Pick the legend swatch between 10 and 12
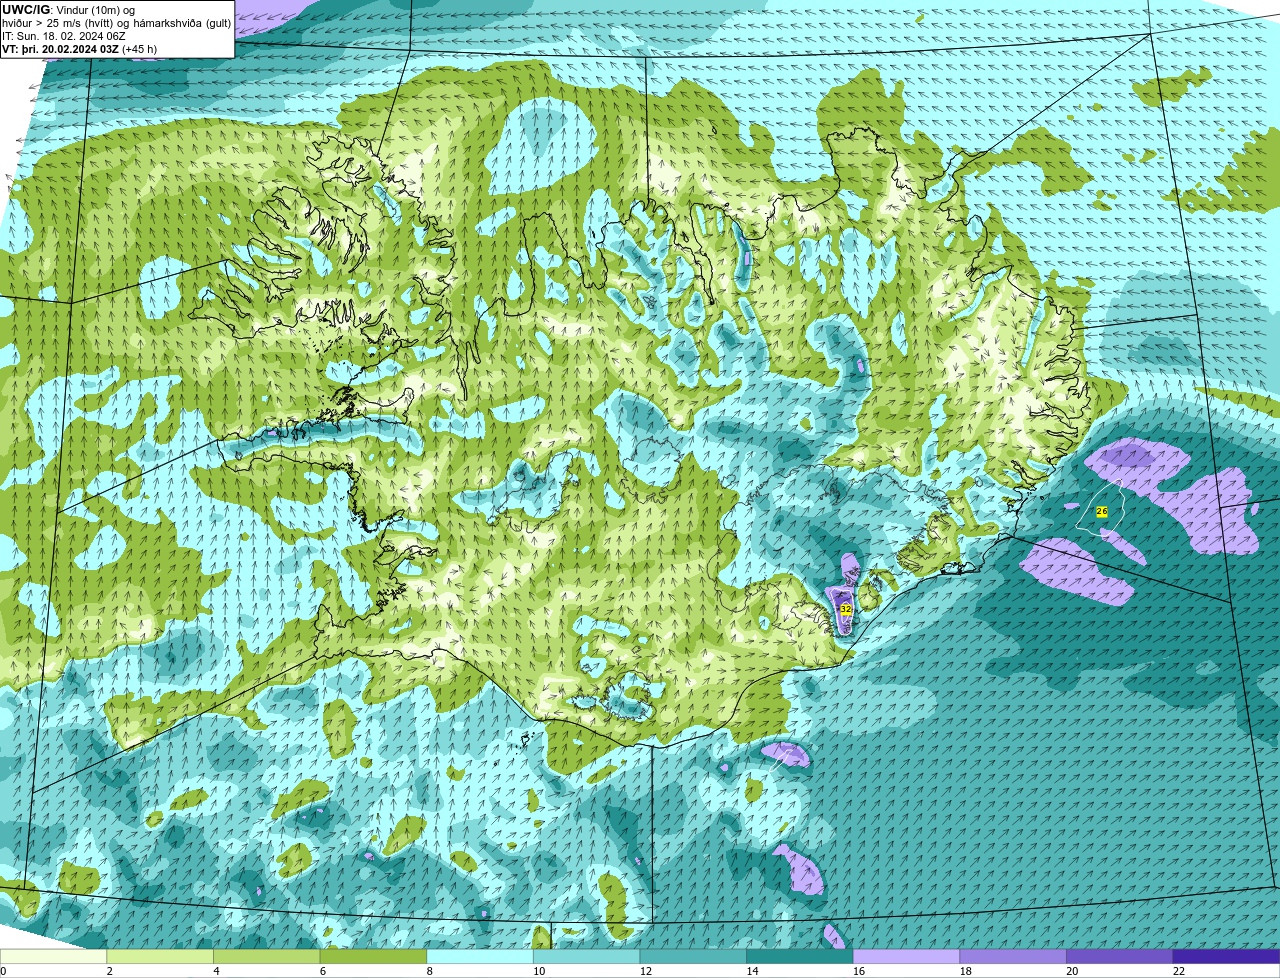The width and height of the screenshot is (1280, 978). tap(587, 956)
